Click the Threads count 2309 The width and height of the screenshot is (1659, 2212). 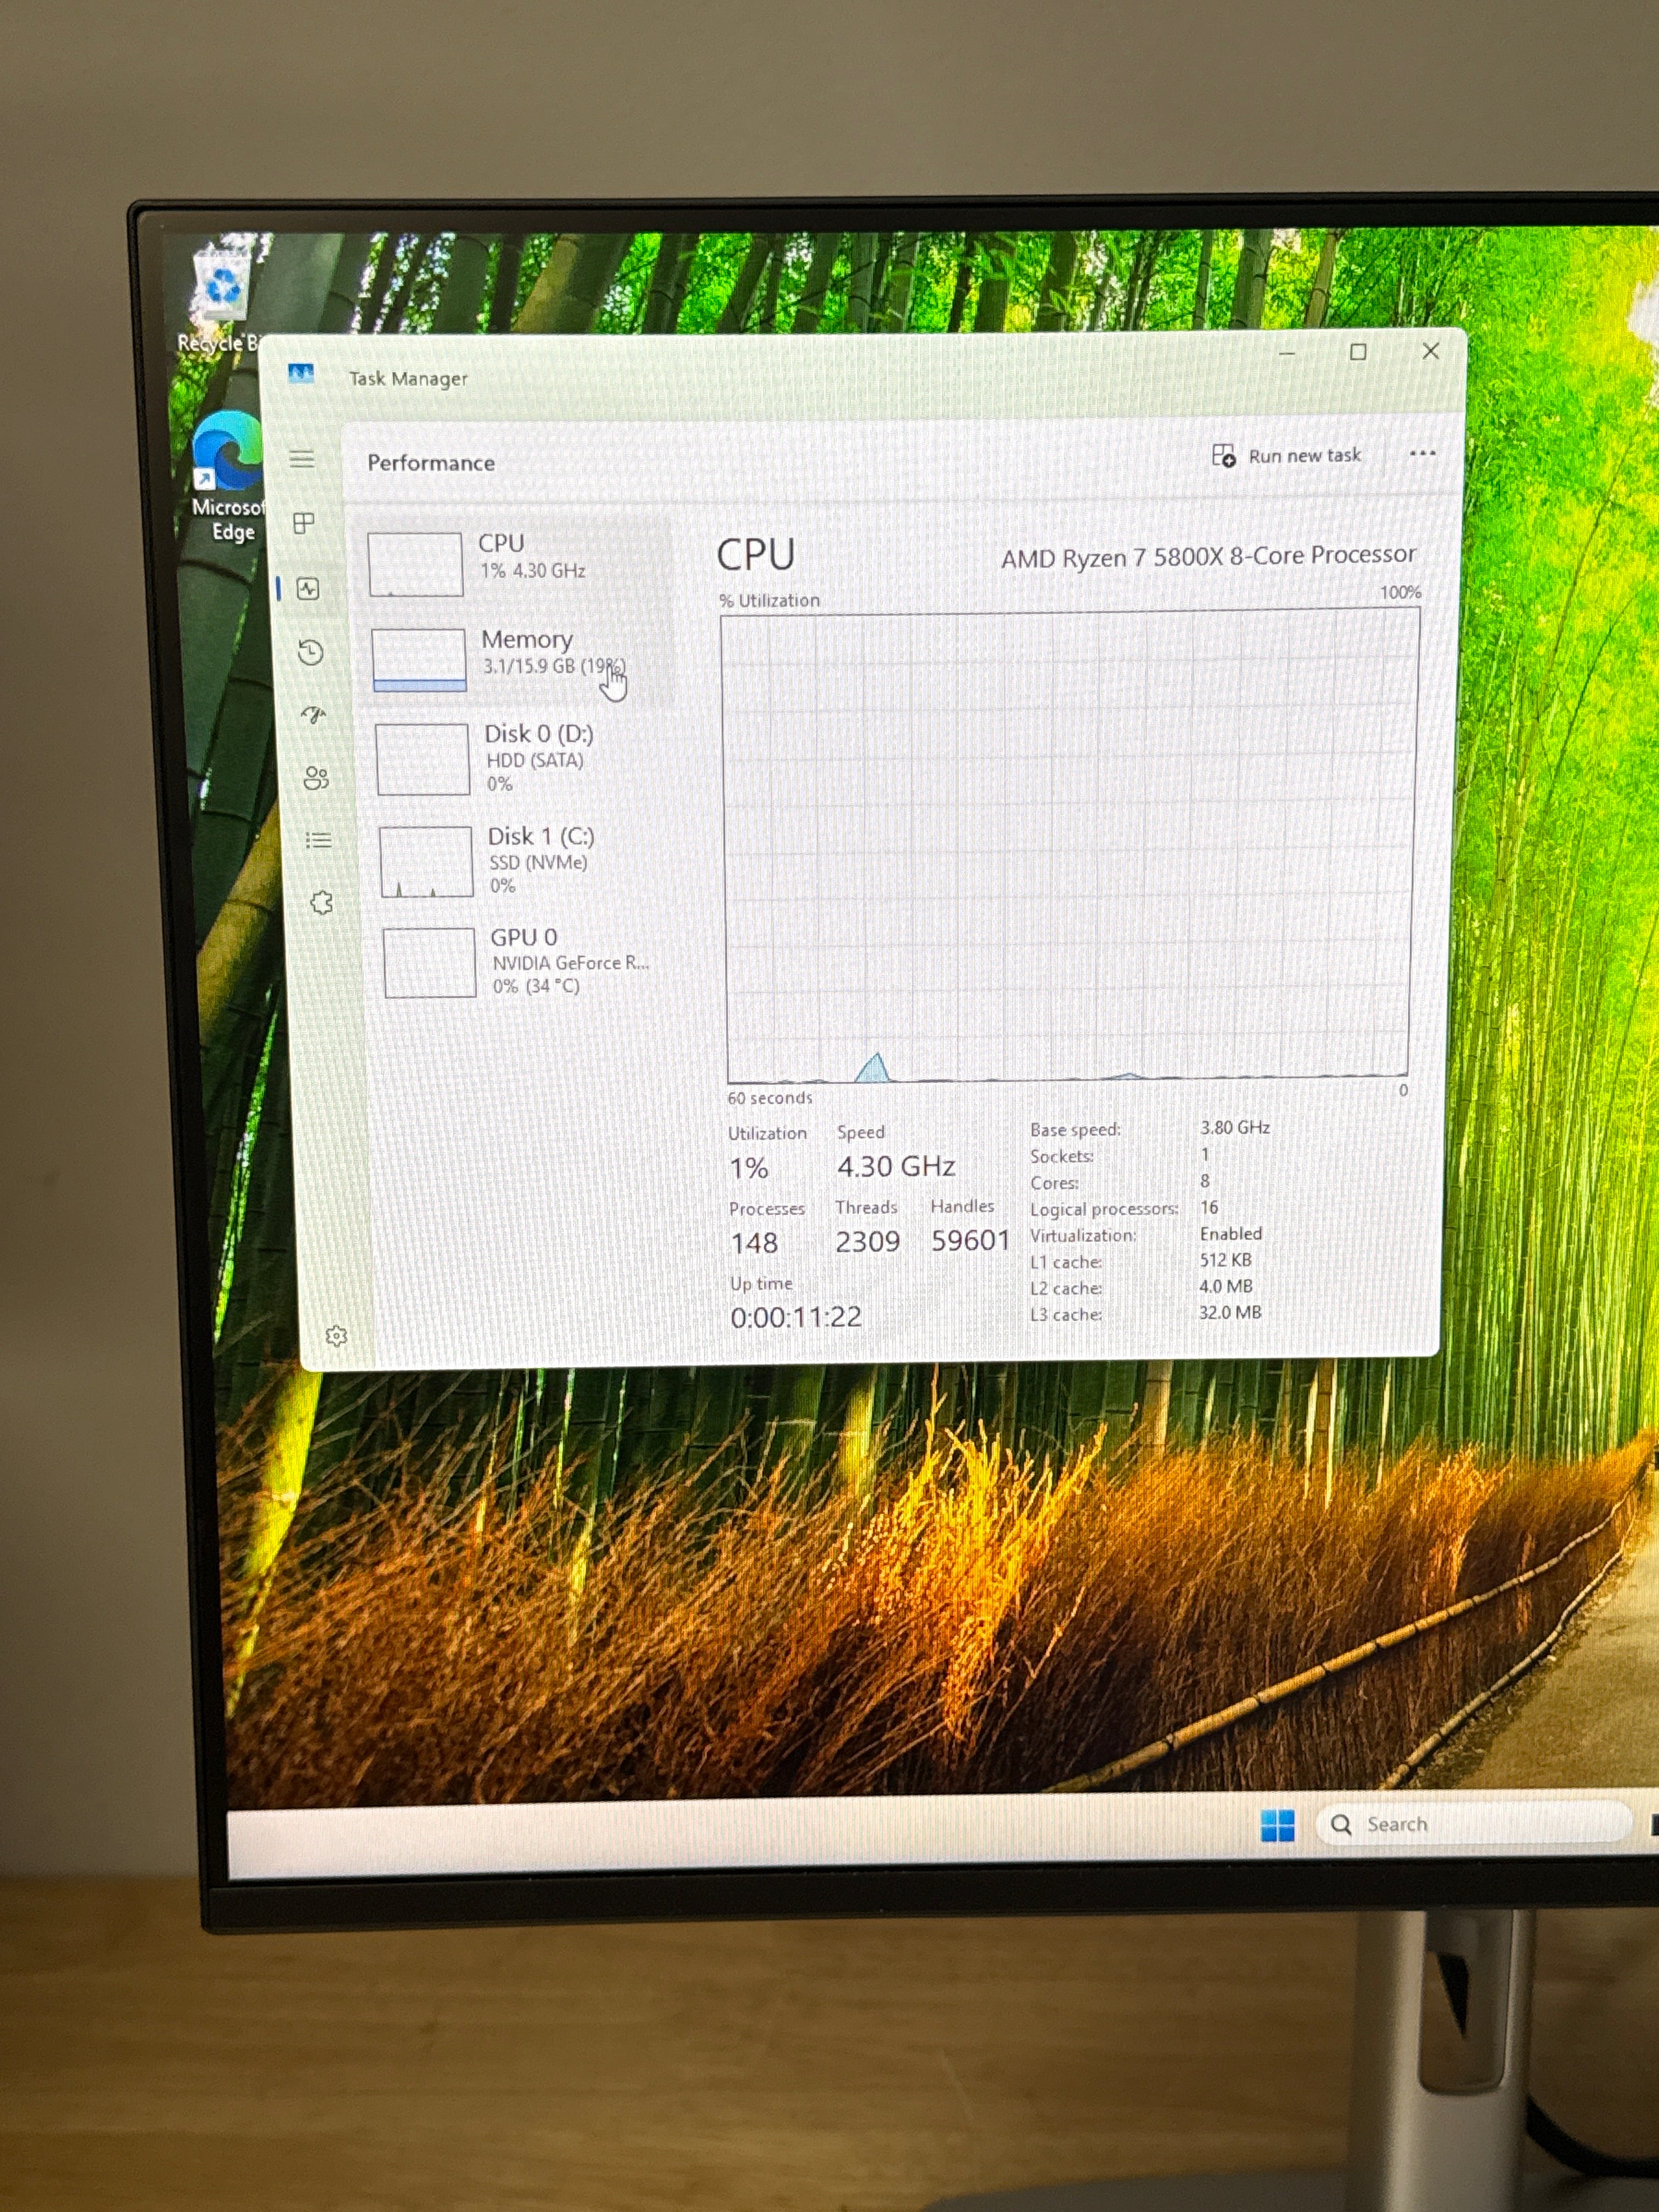point(868,1242)
